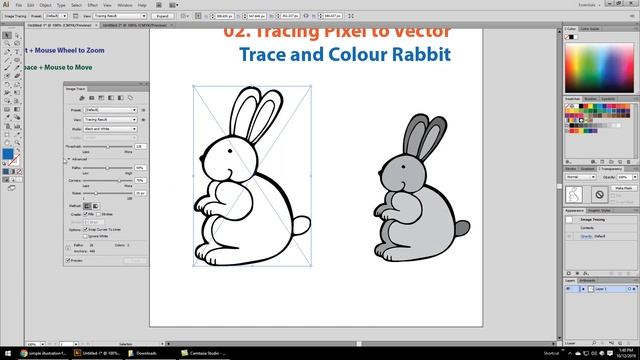Click the manage presets icon beside Preset
The width and height of the screenshot is (640, 360).
(x=143, y=110)
